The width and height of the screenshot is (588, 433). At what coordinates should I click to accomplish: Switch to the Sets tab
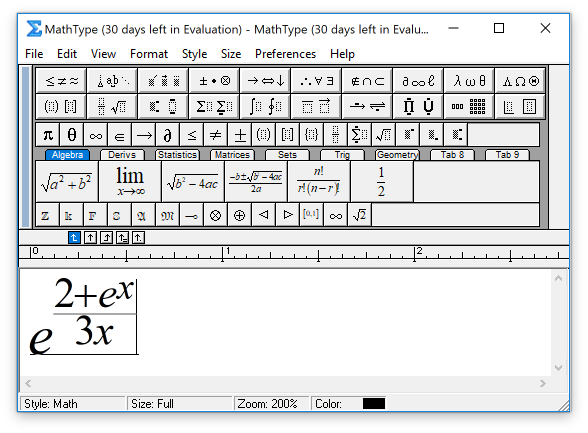tap(288, 155)
